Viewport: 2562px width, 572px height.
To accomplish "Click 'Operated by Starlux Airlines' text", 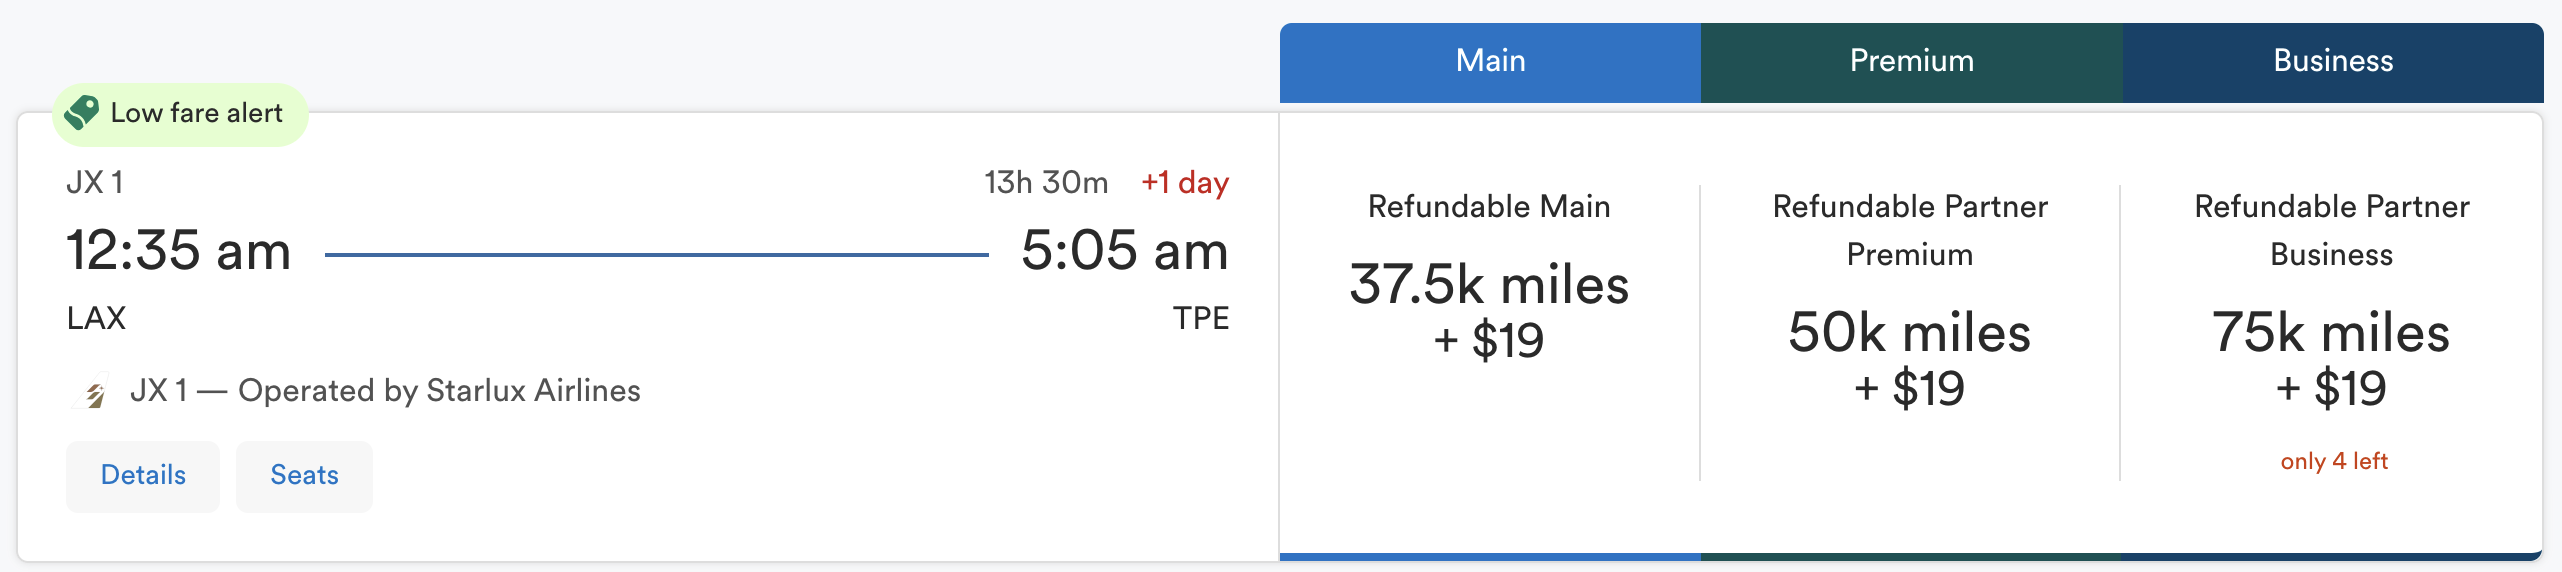I will [439, 391].
